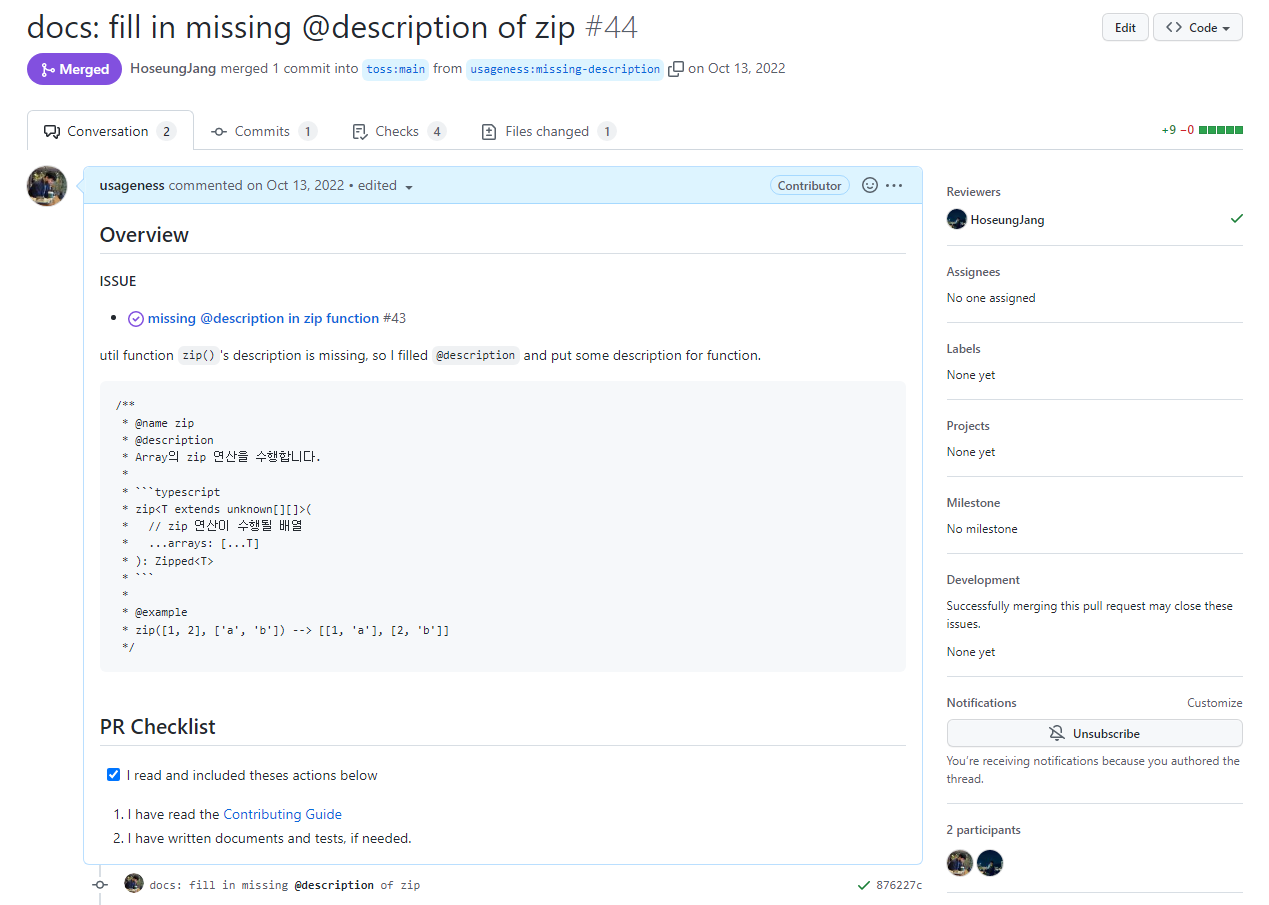Click the Labels sidebar heading
Image resolution: width=1269 pixels, height=905 pixels.
click(964, 349)
